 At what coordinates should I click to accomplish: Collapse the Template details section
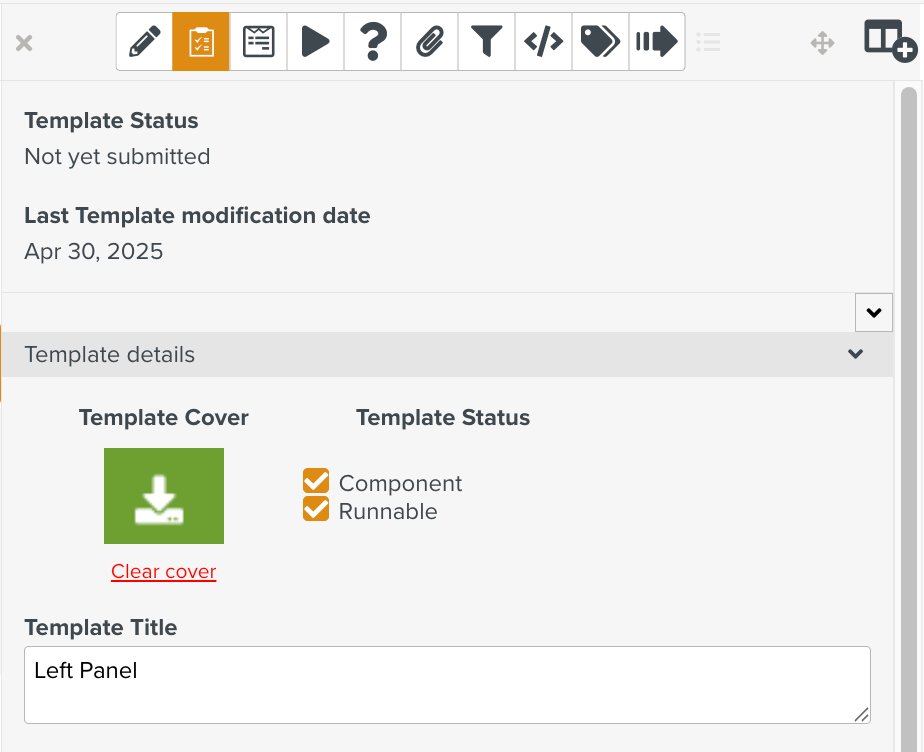855,354
